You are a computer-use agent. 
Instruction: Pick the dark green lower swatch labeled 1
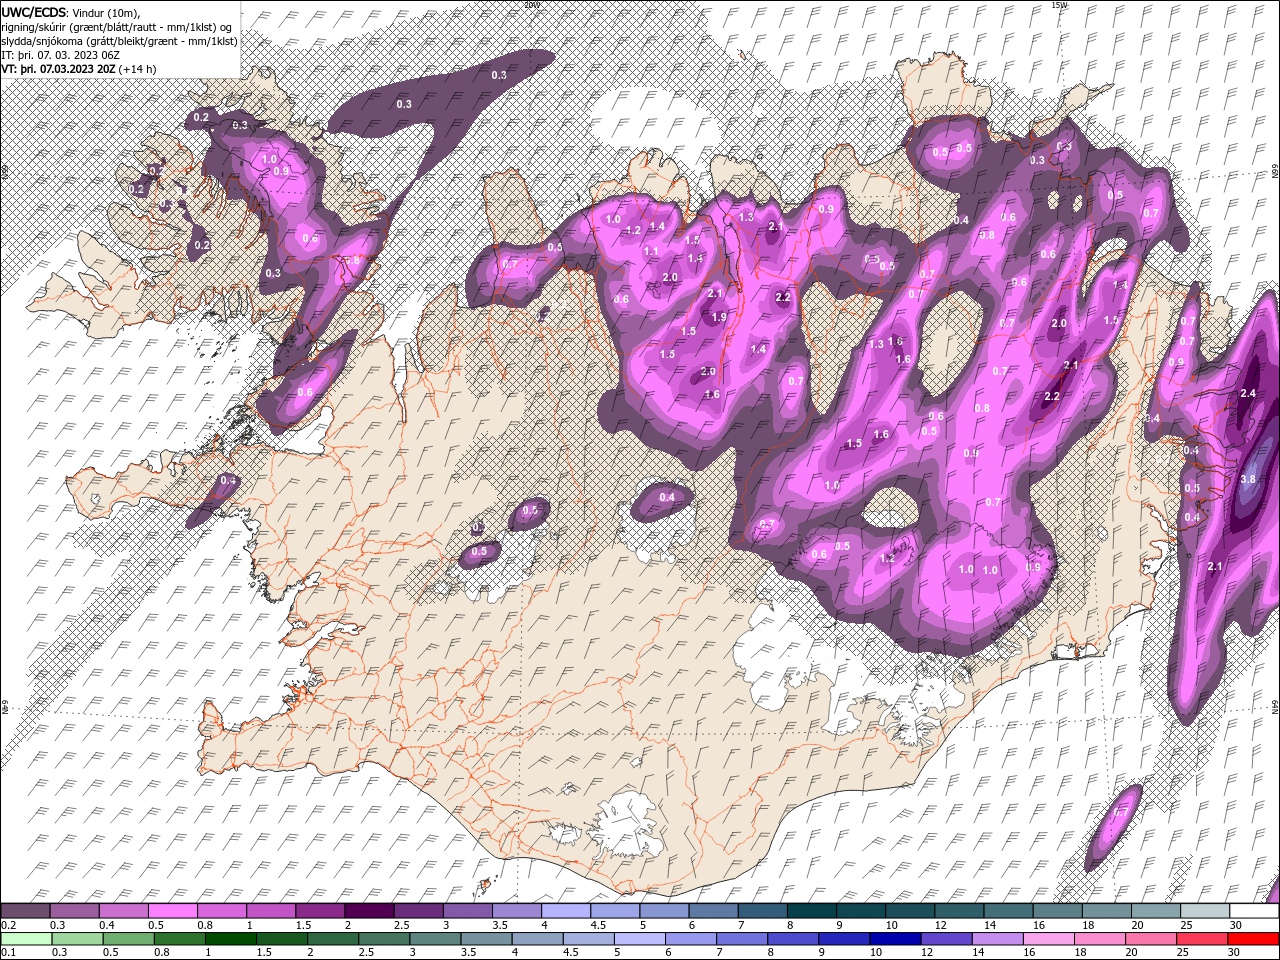(230, 939)
